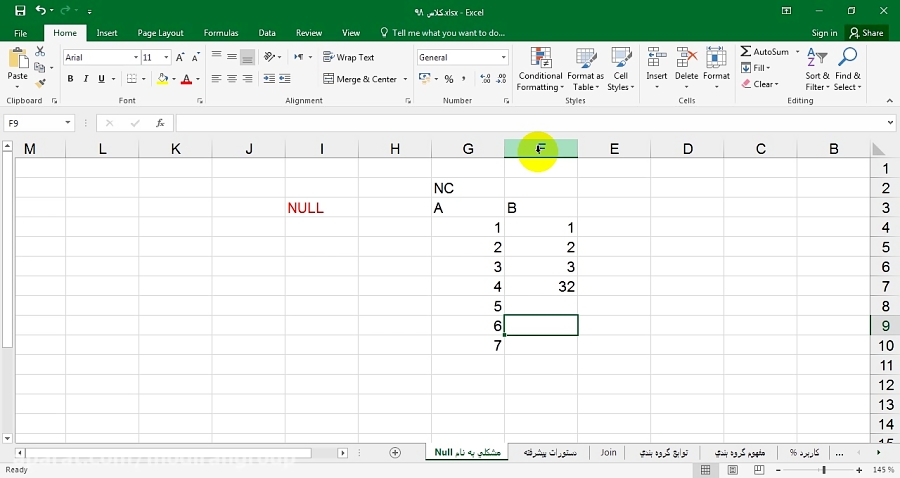This screenshot has height=478, width=900.
Task: Open Sort & Filter tool
Action: pyautogui.click(x=816, y=69)
